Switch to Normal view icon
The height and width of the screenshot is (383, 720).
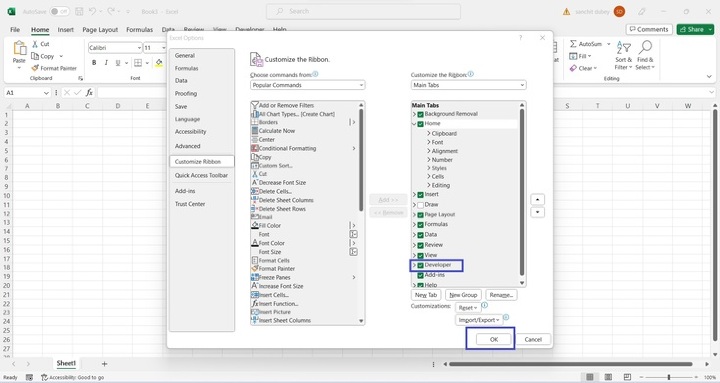[x=590, y=377]
